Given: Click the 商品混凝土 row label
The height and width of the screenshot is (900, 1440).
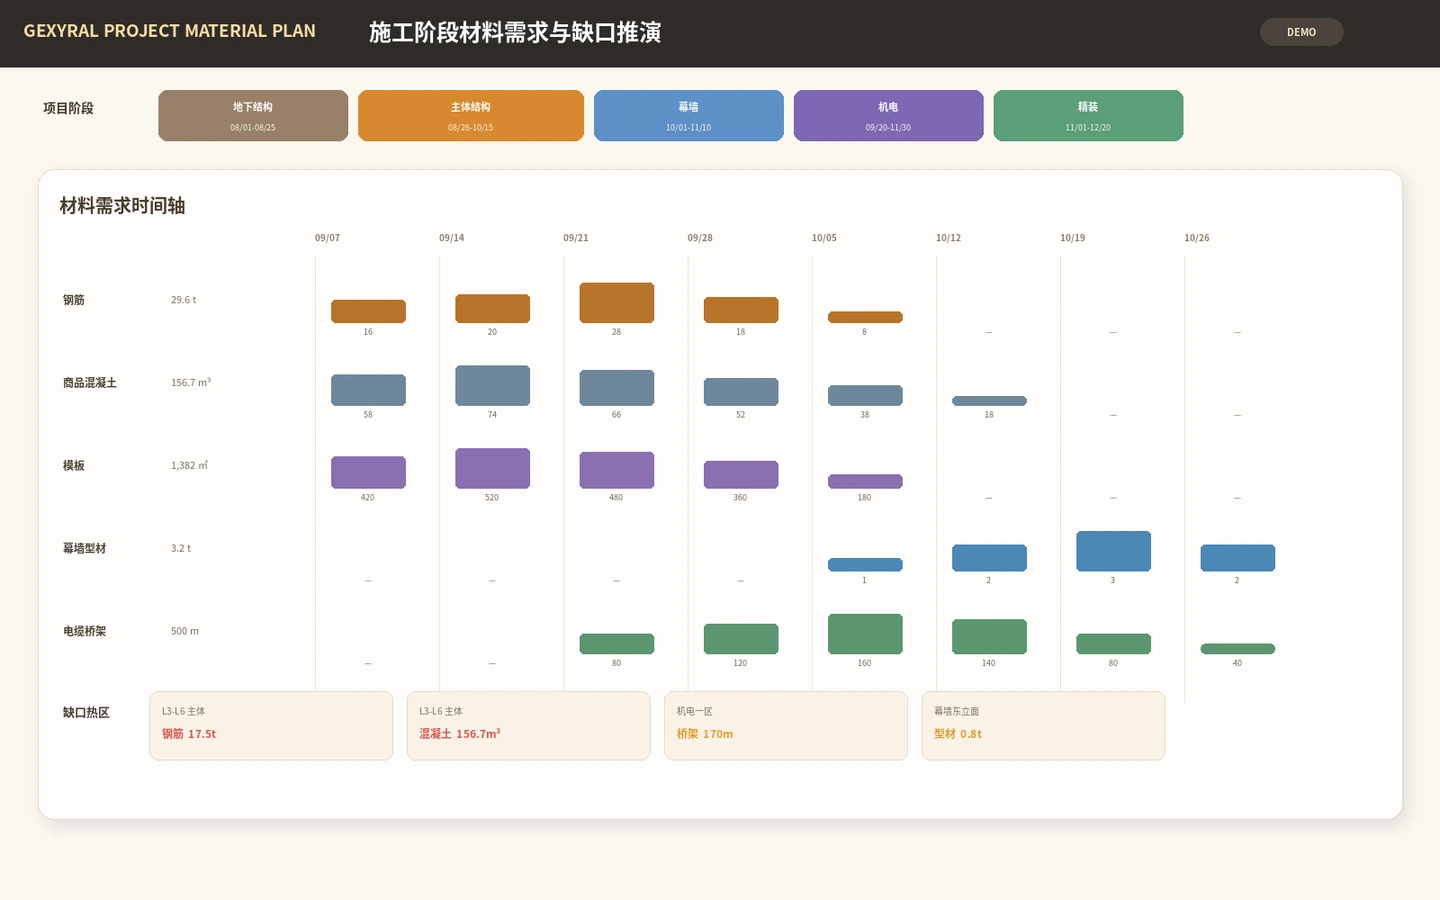Looking at the screenshot, I should pos(90,383).
